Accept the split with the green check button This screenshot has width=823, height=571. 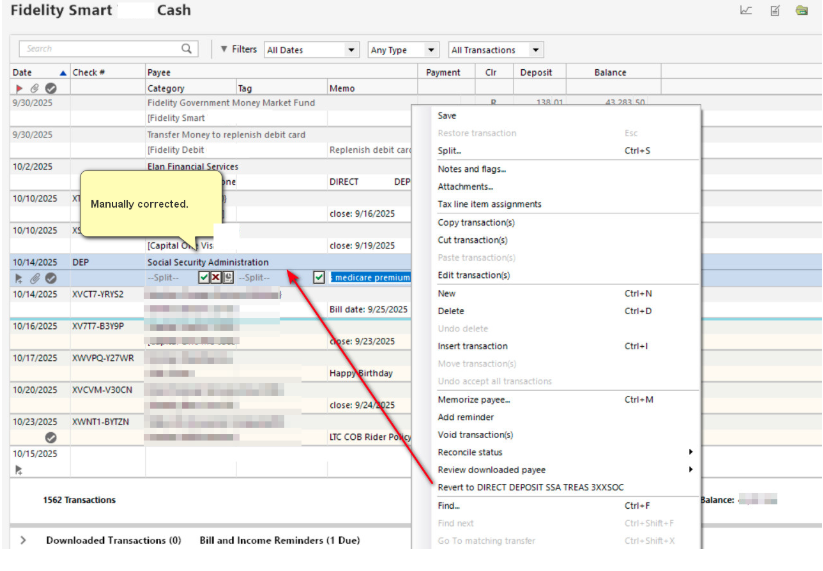click(204, 277)
